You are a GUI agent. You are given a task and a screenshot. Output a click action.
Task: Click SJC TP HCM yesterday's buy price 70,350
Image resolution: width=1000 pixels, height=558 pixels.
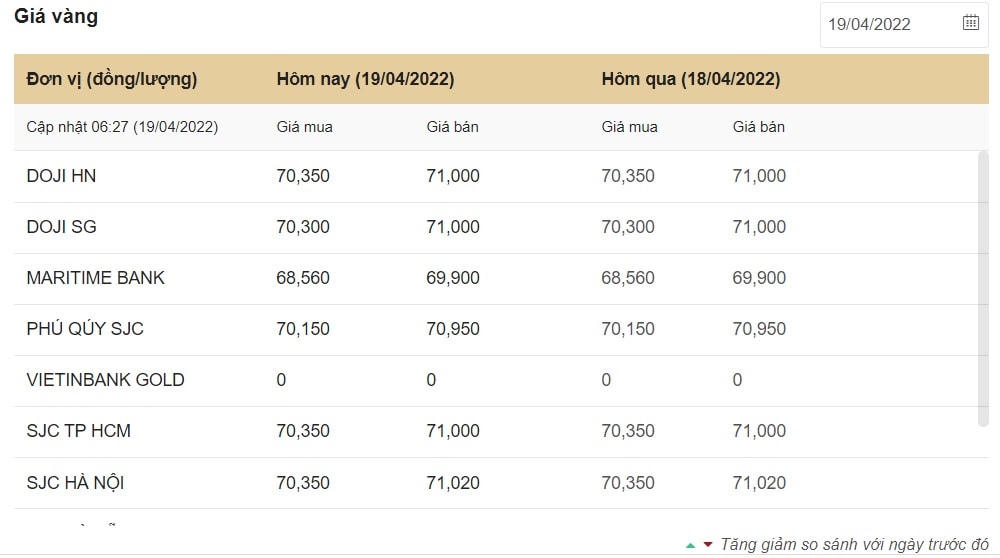628,431
